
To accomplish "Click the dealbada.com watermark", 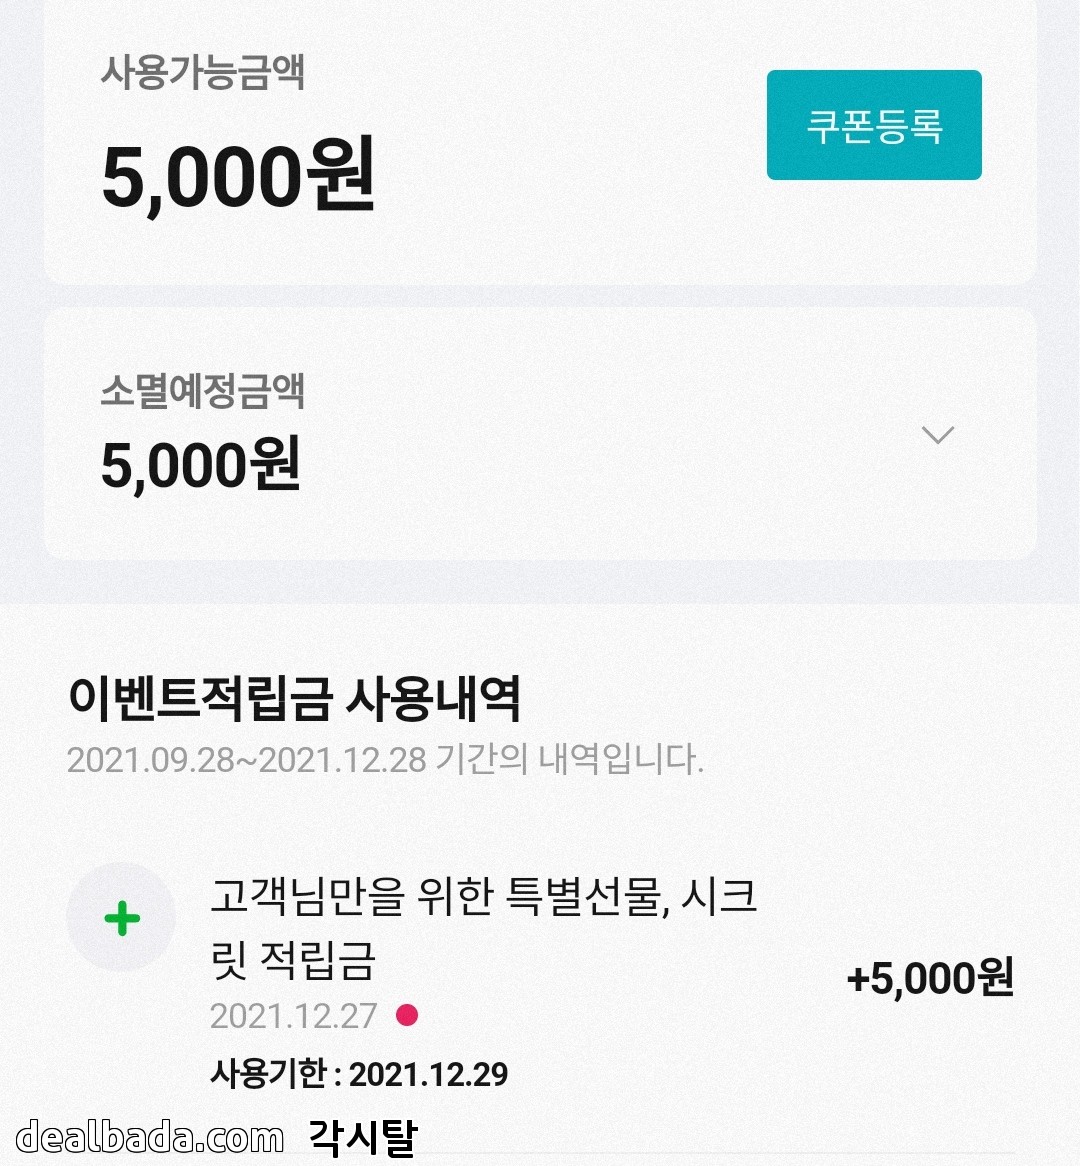I will tap(150, 1137).
